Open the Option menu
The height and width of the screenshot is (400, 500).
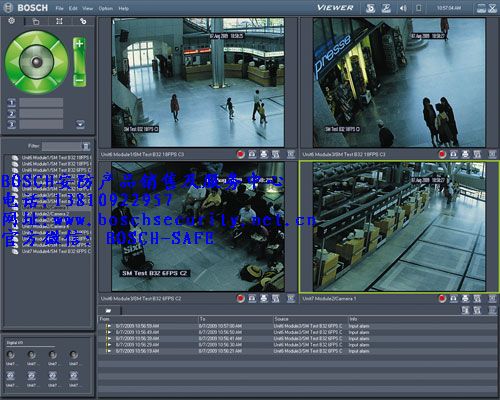(106, 8)
